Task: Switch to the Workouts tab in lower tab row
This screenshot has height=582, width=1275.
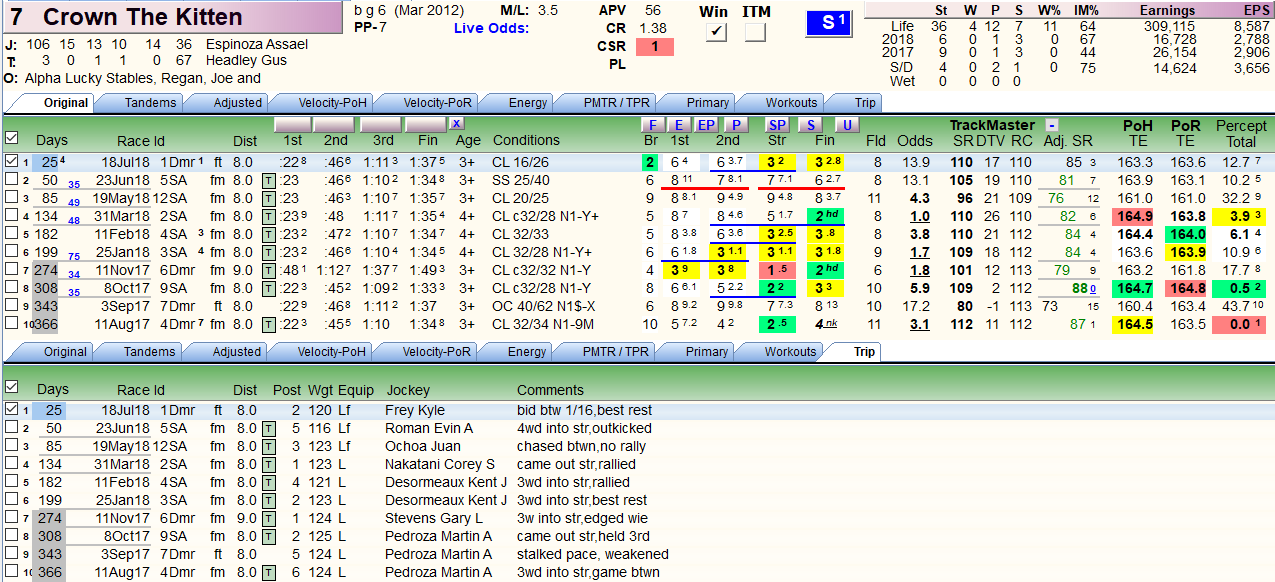Action: pos(790,352)
